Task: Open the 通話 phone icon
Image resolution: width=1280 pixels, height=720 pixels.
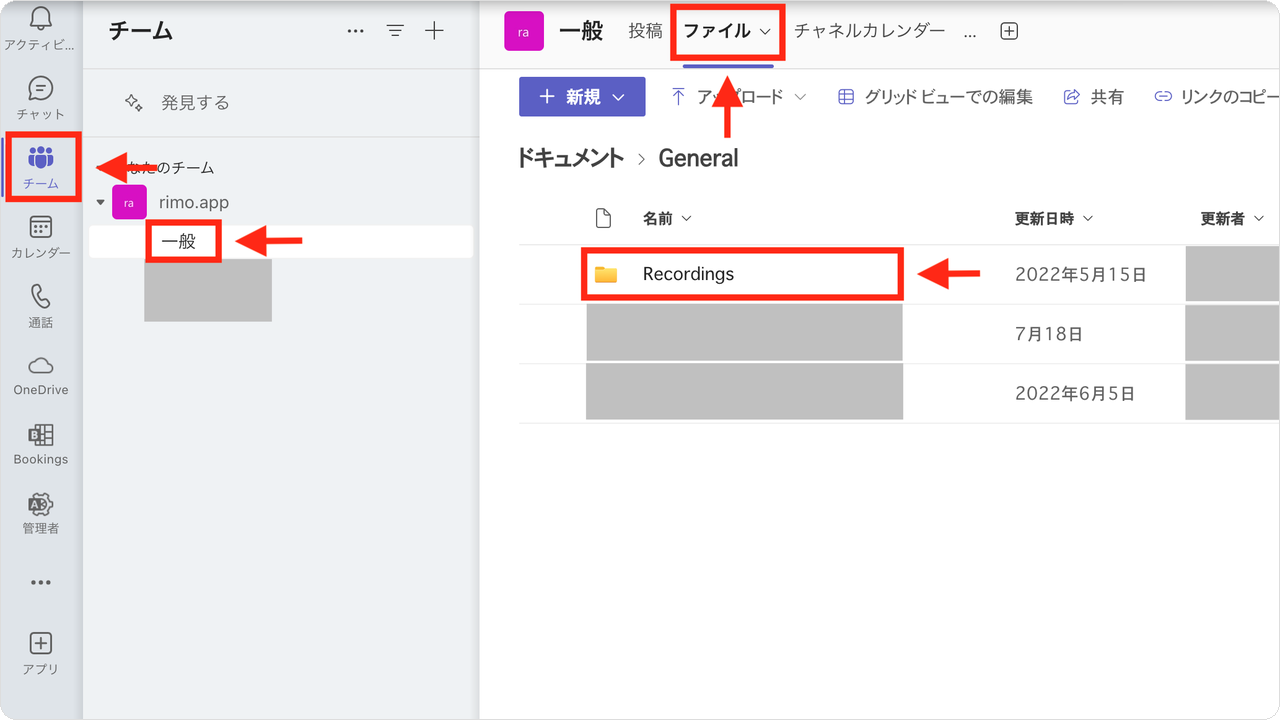Action: (40, 296)
